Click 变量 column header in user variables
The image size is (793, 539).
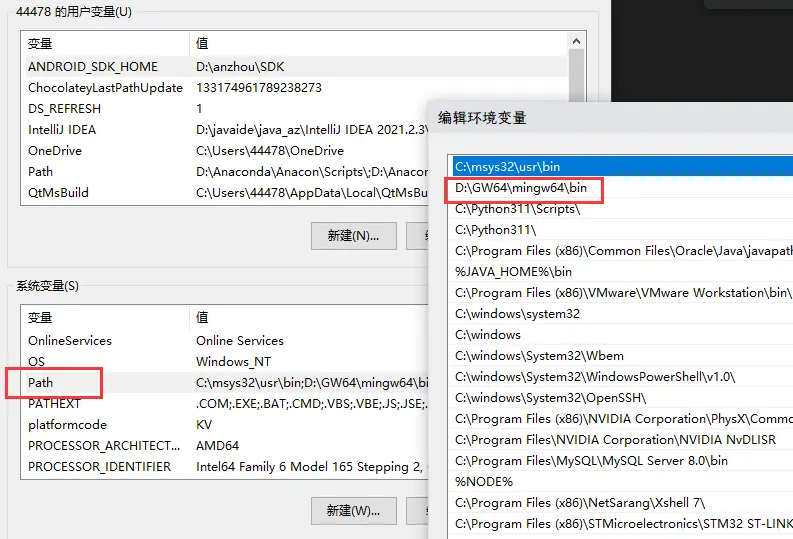point(40,44)
